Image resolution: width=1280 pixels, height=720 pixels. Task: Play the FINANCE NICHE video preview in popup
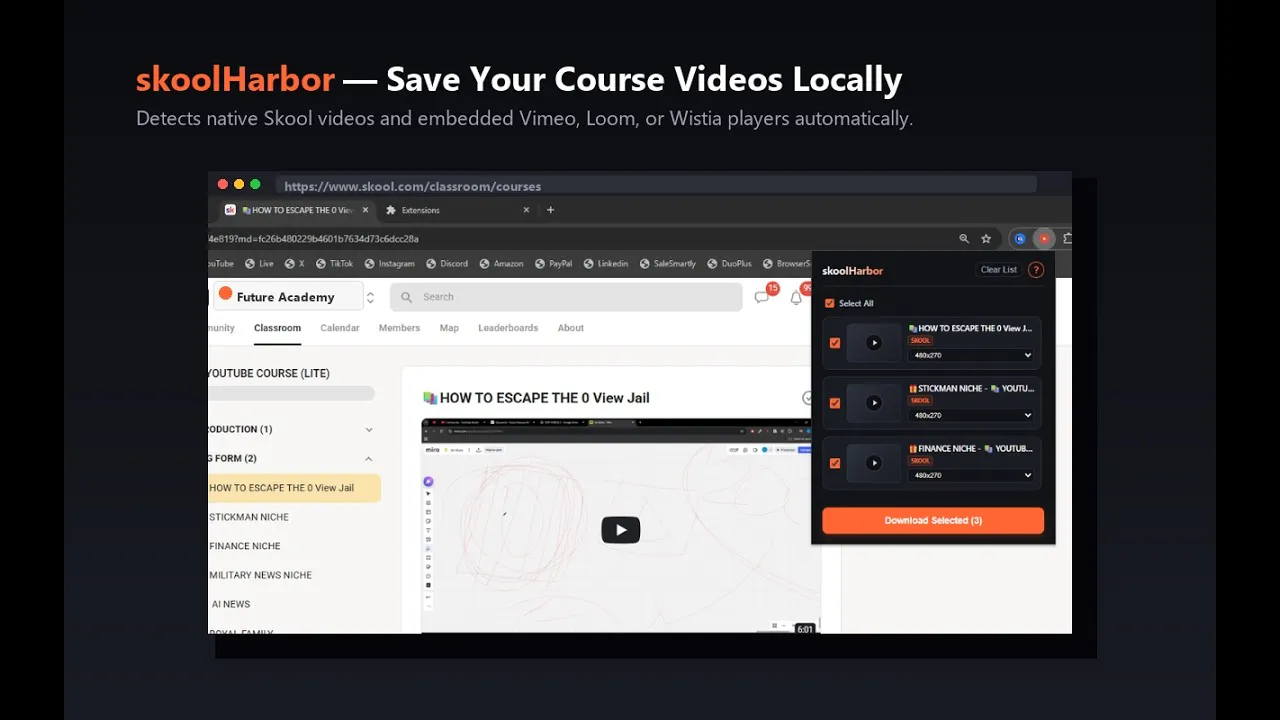click(x=874, y=463)
